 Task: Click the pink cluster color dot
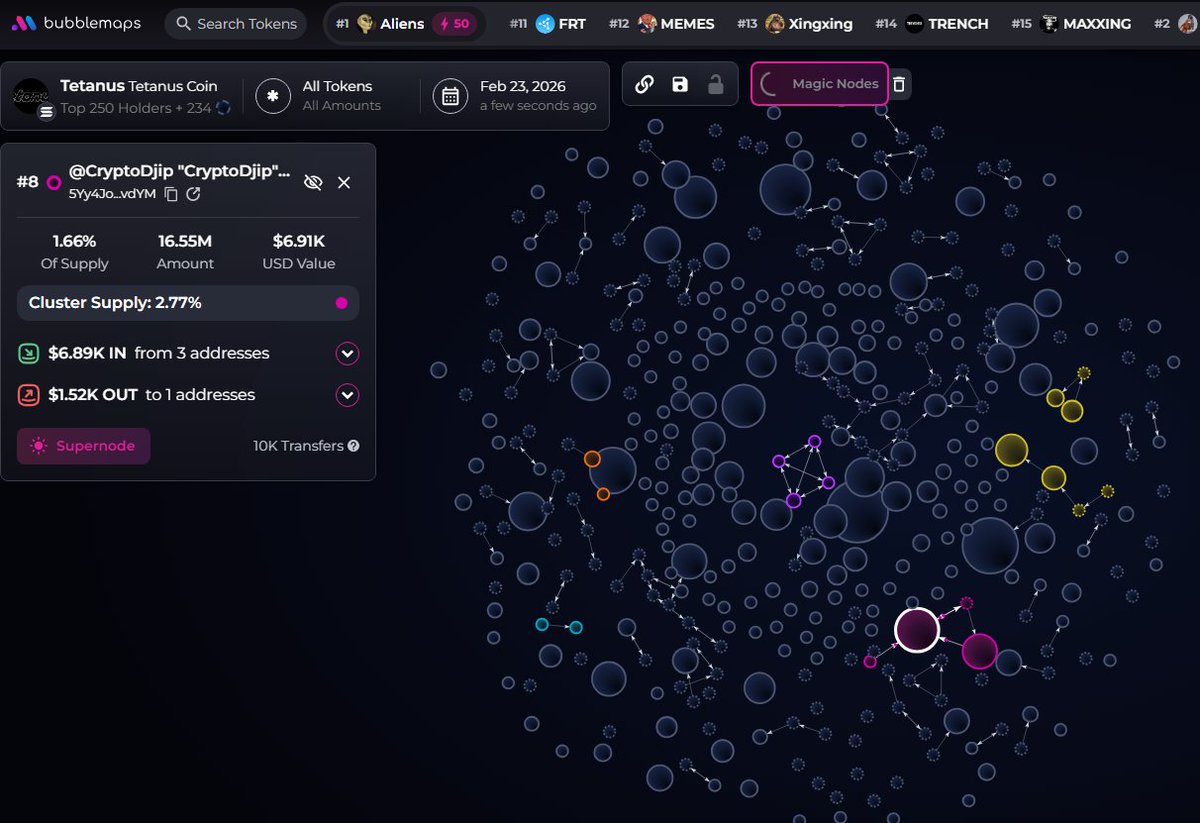(341, 303)
